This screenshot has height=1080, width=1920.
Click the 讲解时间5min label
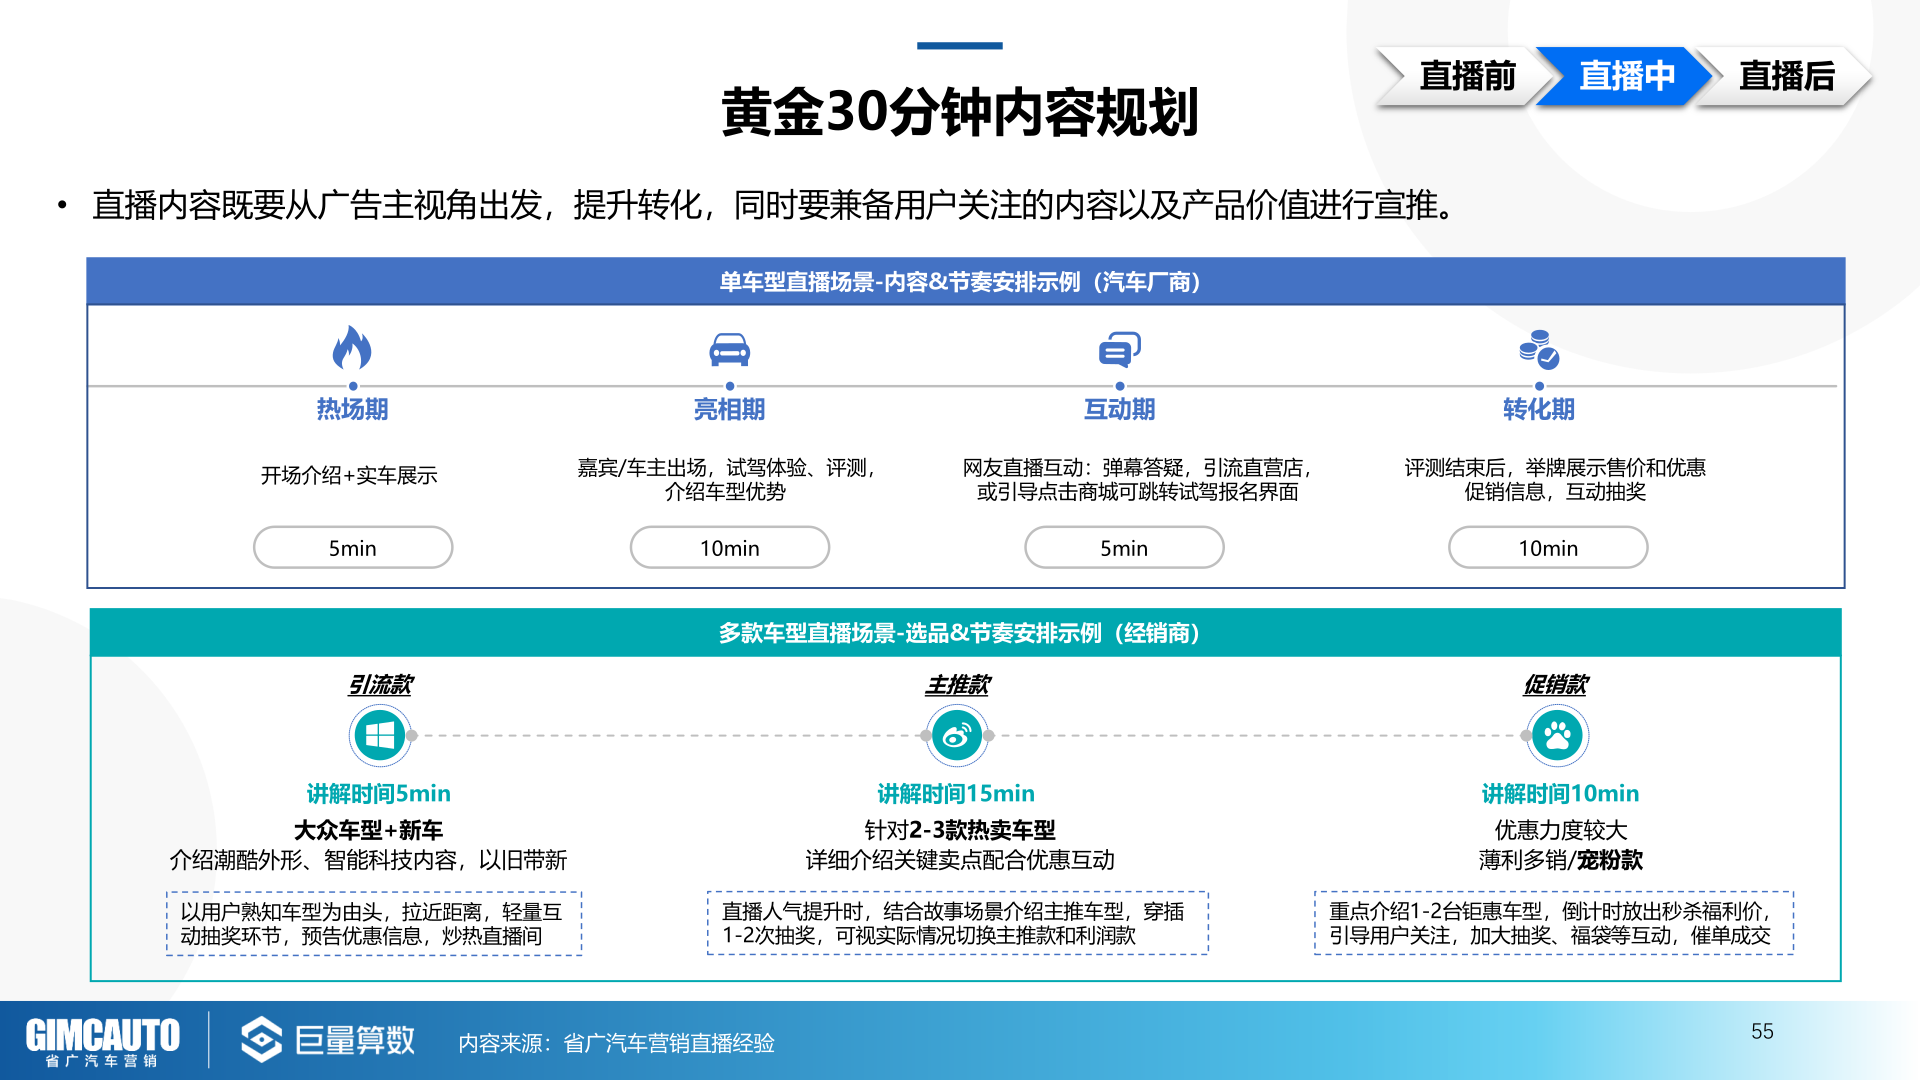378,793
